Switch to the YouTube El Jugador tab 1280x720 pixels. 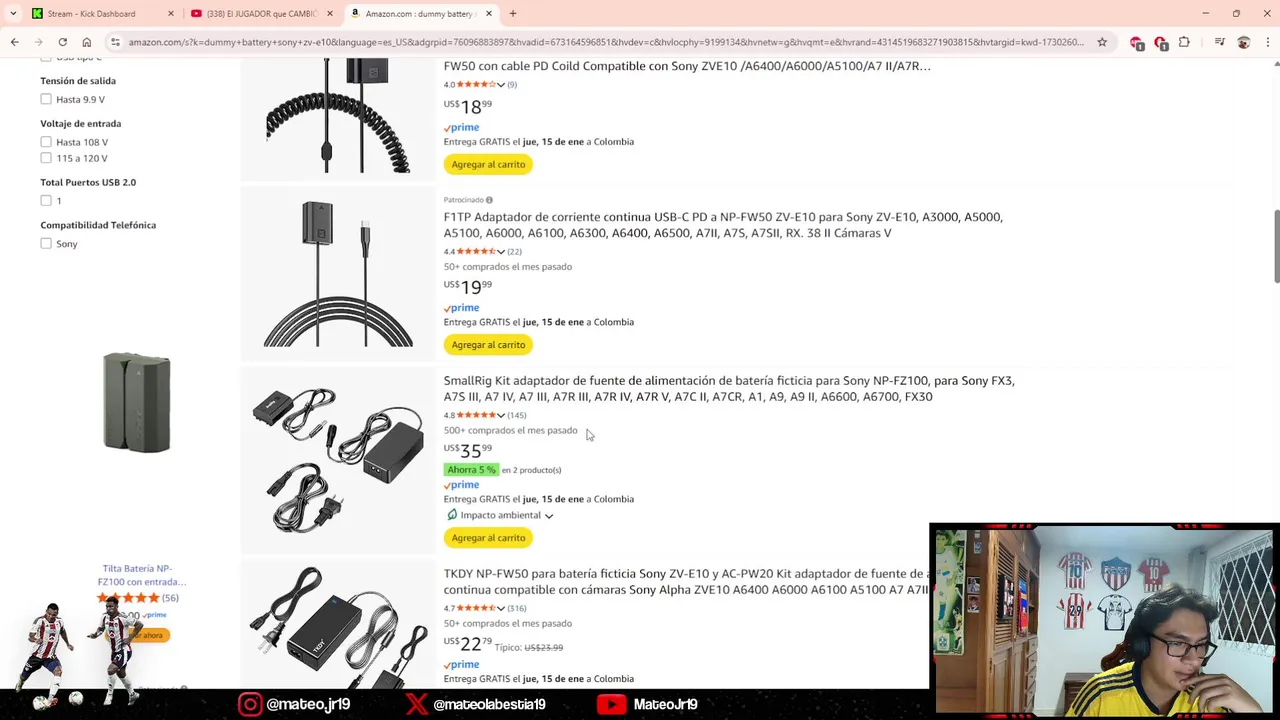260,14
